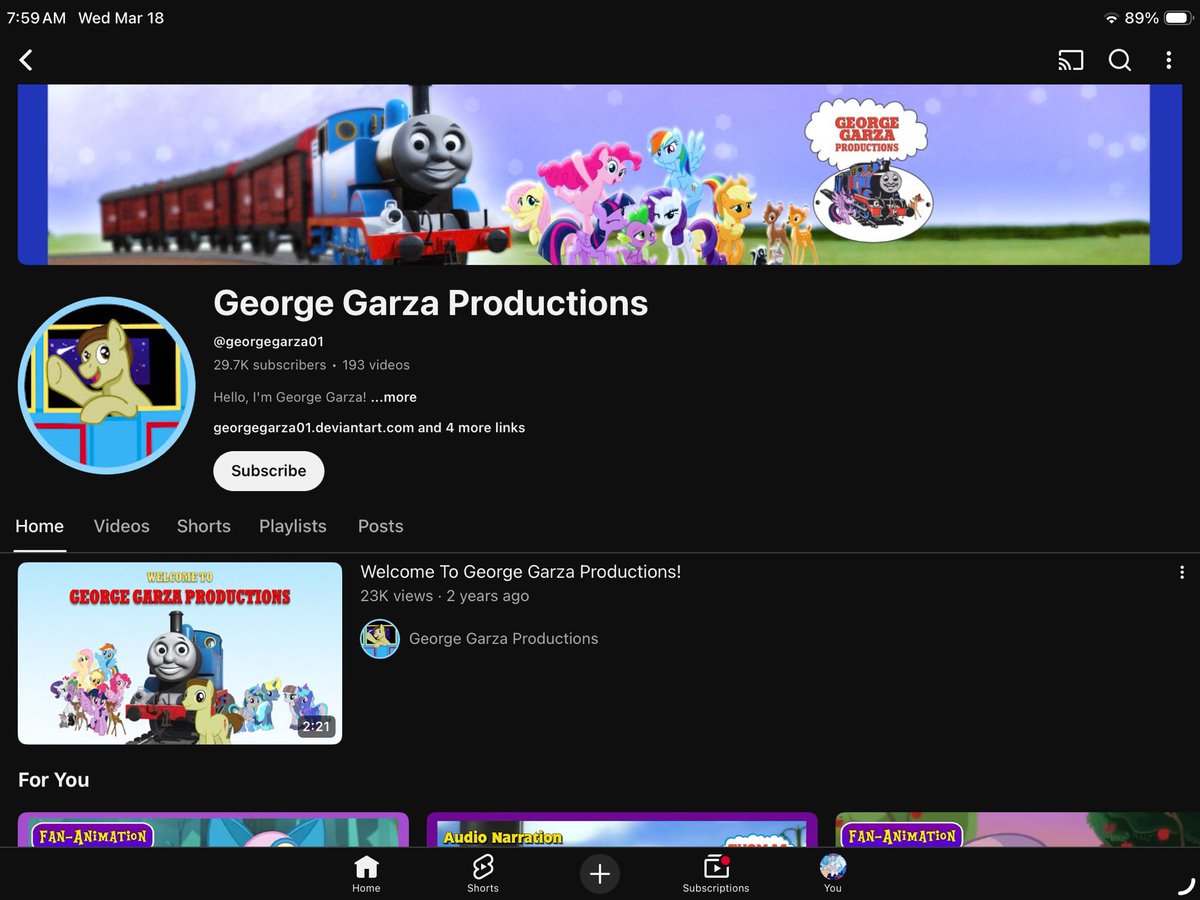Tap the Wed Mar 18 date

coord(121,18)
